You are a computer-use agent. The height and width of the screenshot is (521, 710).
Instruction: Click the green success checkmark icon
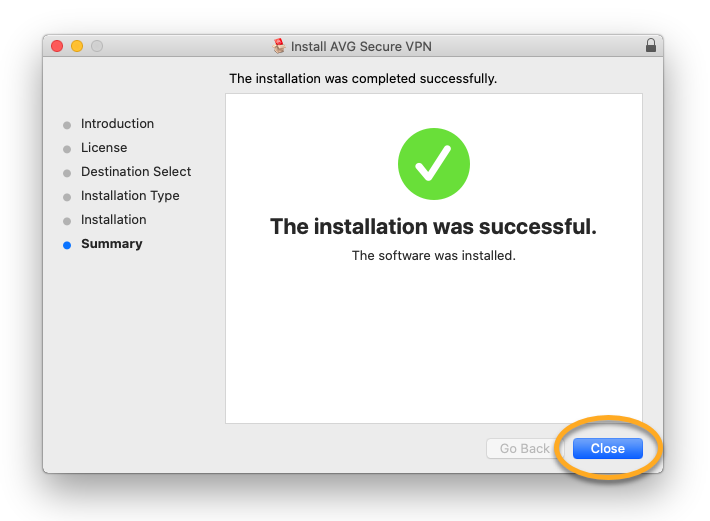[x=434, y=164]
